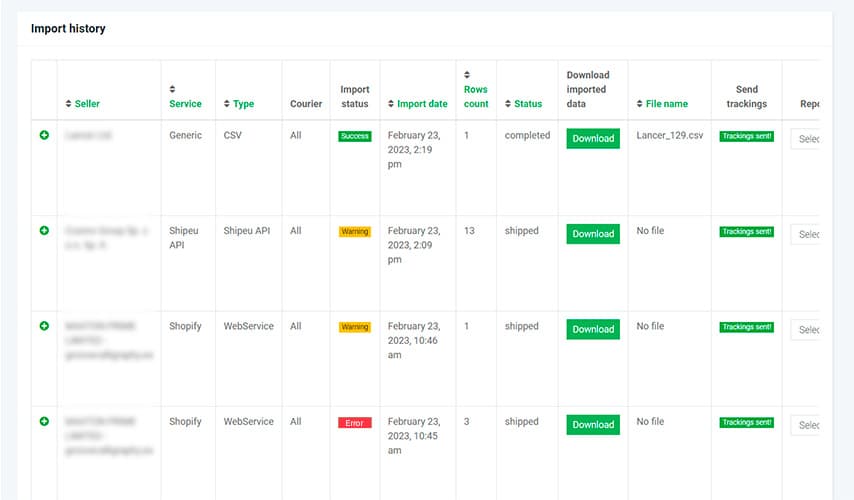Click the 'completed' status cell
The height and width of the screenshot is (500, 854).
click(x=527, y=135)
